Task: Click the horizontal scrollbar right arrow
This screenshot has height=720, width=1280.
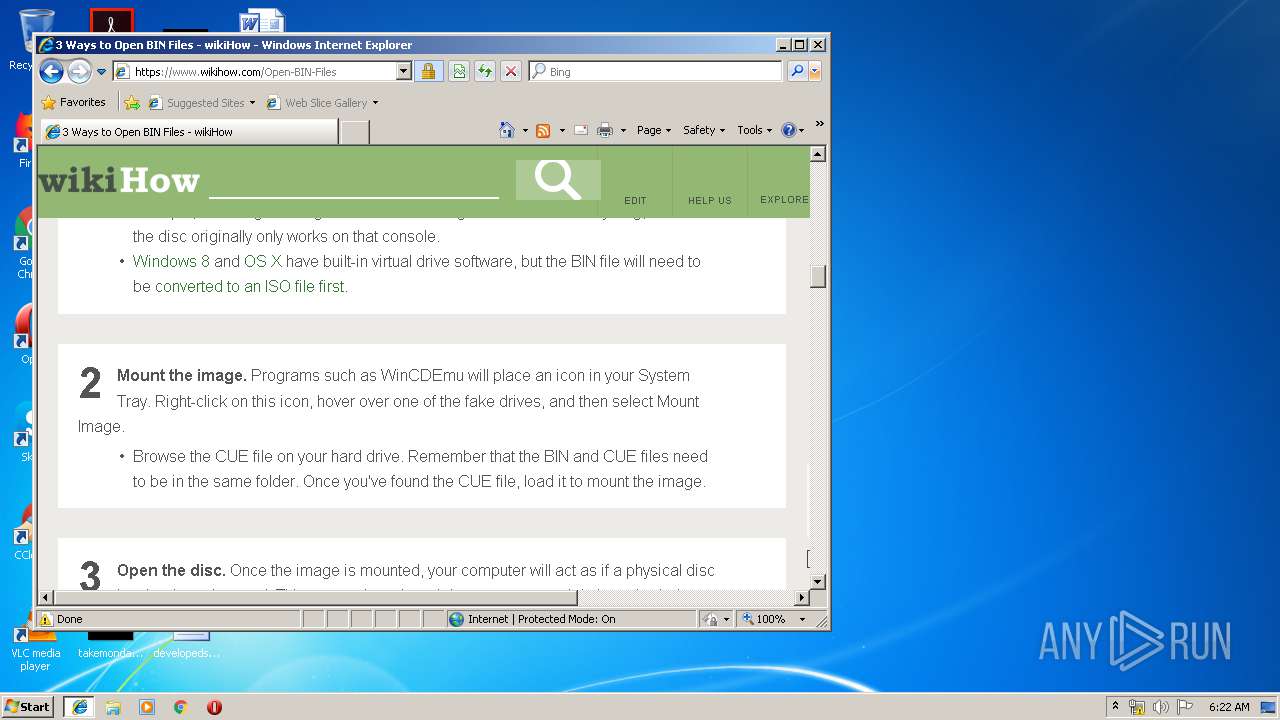Action: [x=801, y=598]
